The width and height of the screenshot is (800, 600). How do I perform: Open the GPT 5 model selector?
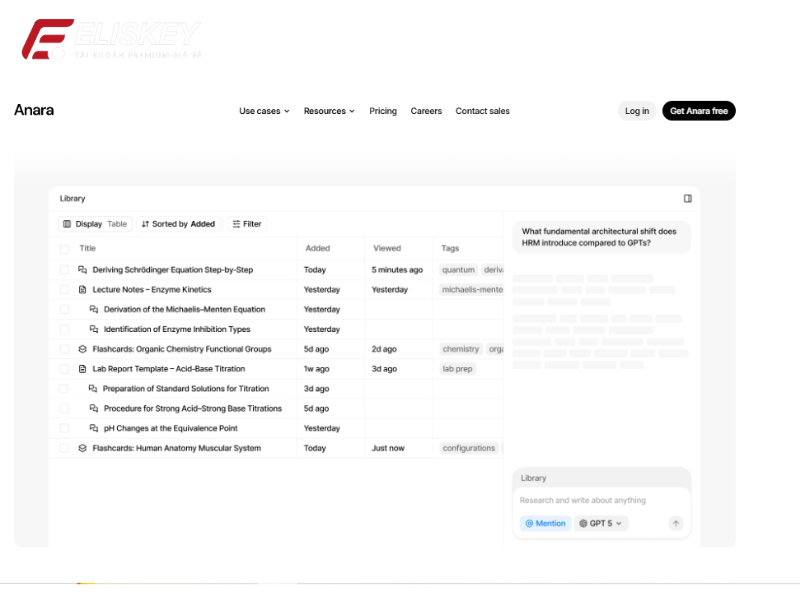(601, 523)
